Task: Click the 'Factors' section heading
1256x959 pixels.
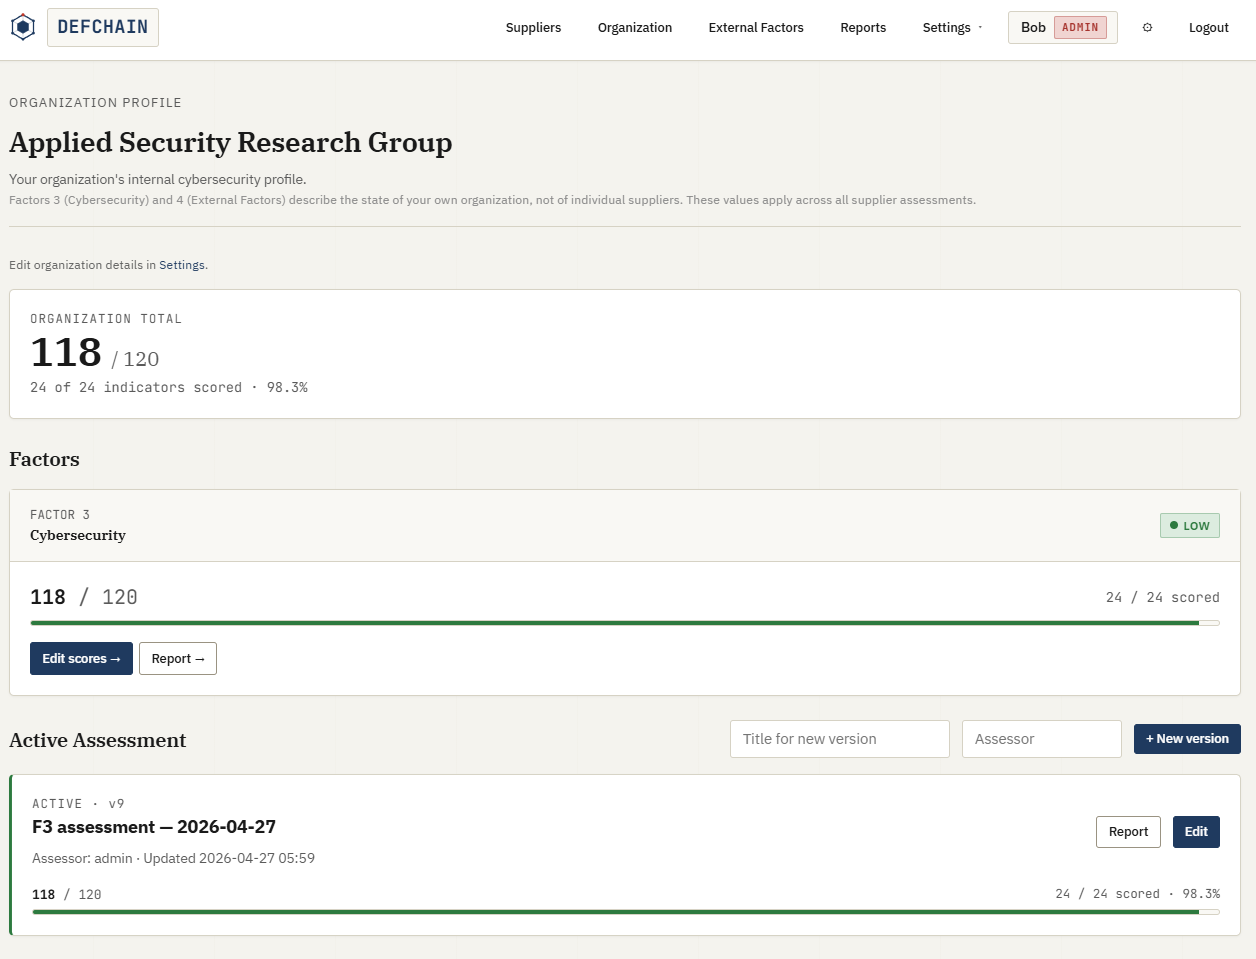Action: pos(44,459)
